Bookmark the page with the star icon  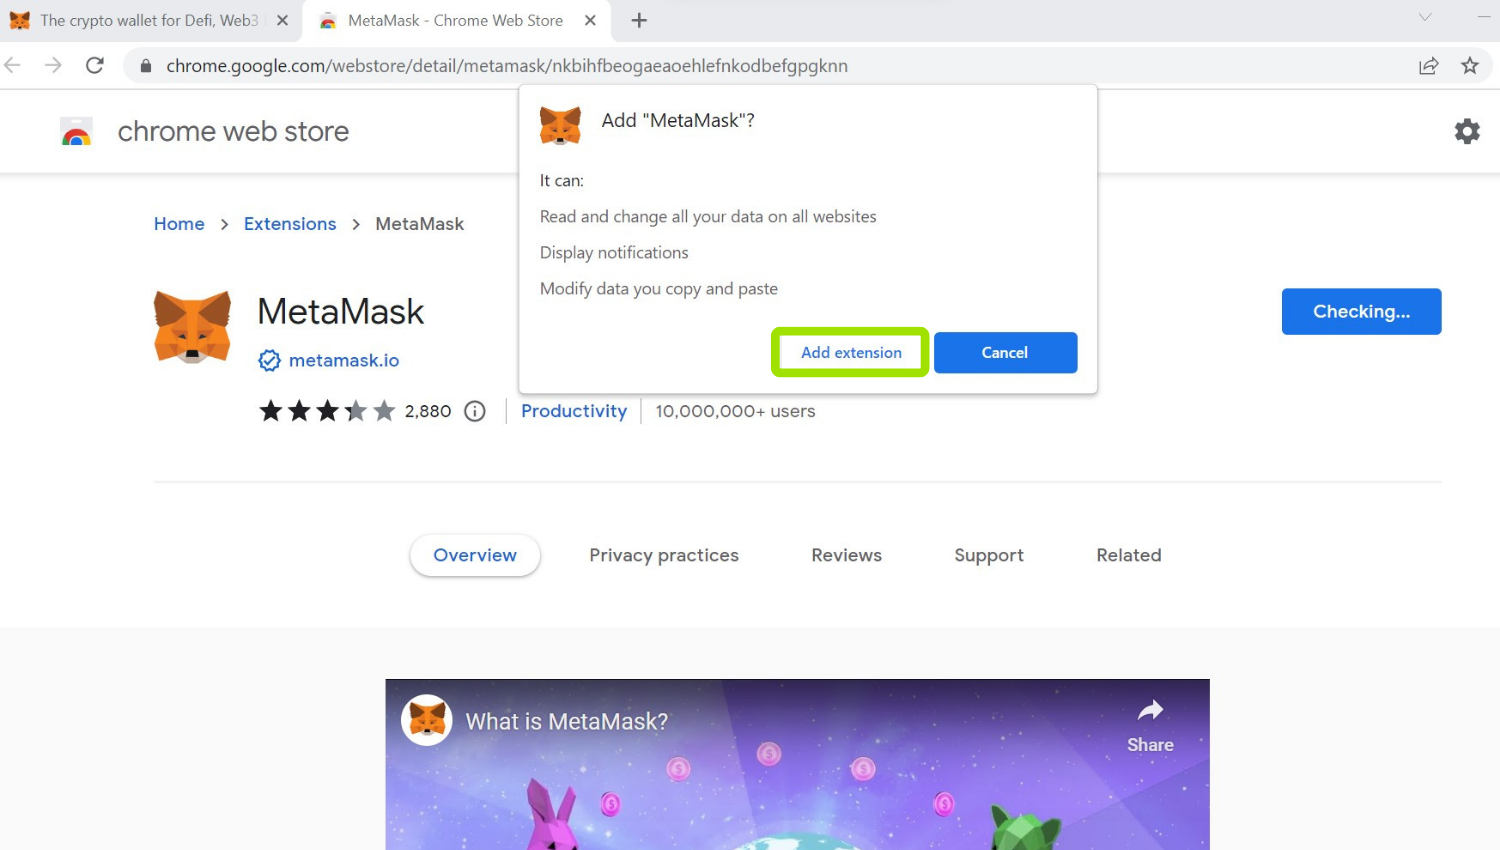[1470, 66]
